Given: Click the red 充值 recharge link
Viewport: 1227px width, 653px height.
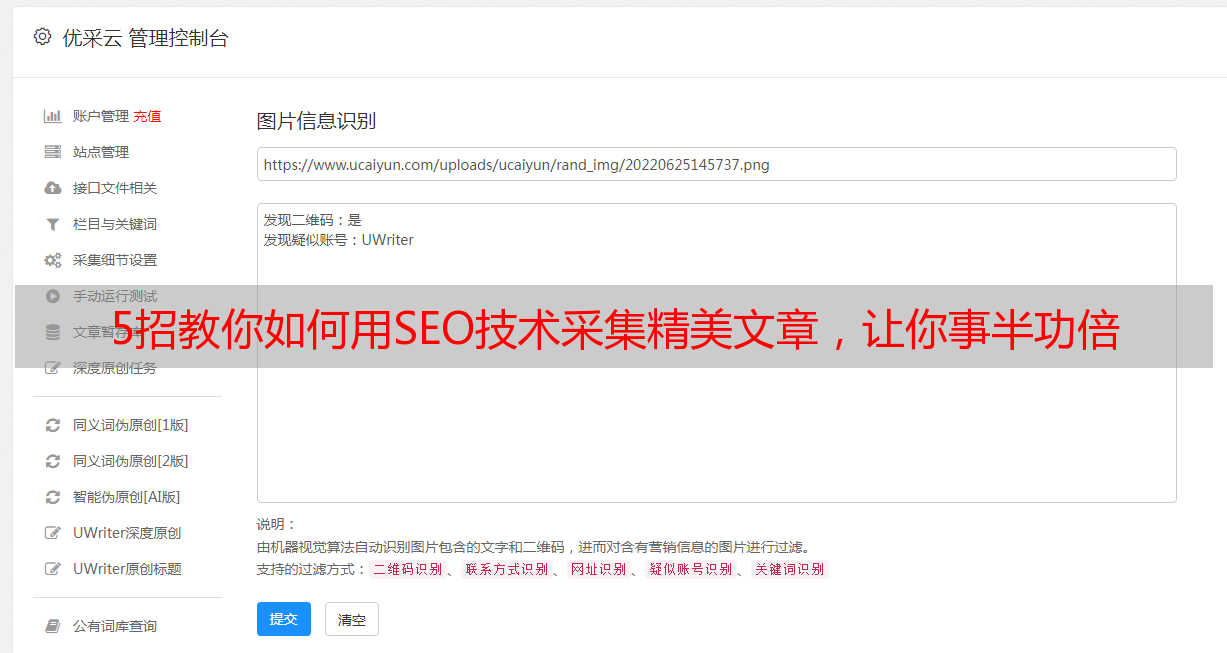Looking at the screenshot, I should 147,116.
